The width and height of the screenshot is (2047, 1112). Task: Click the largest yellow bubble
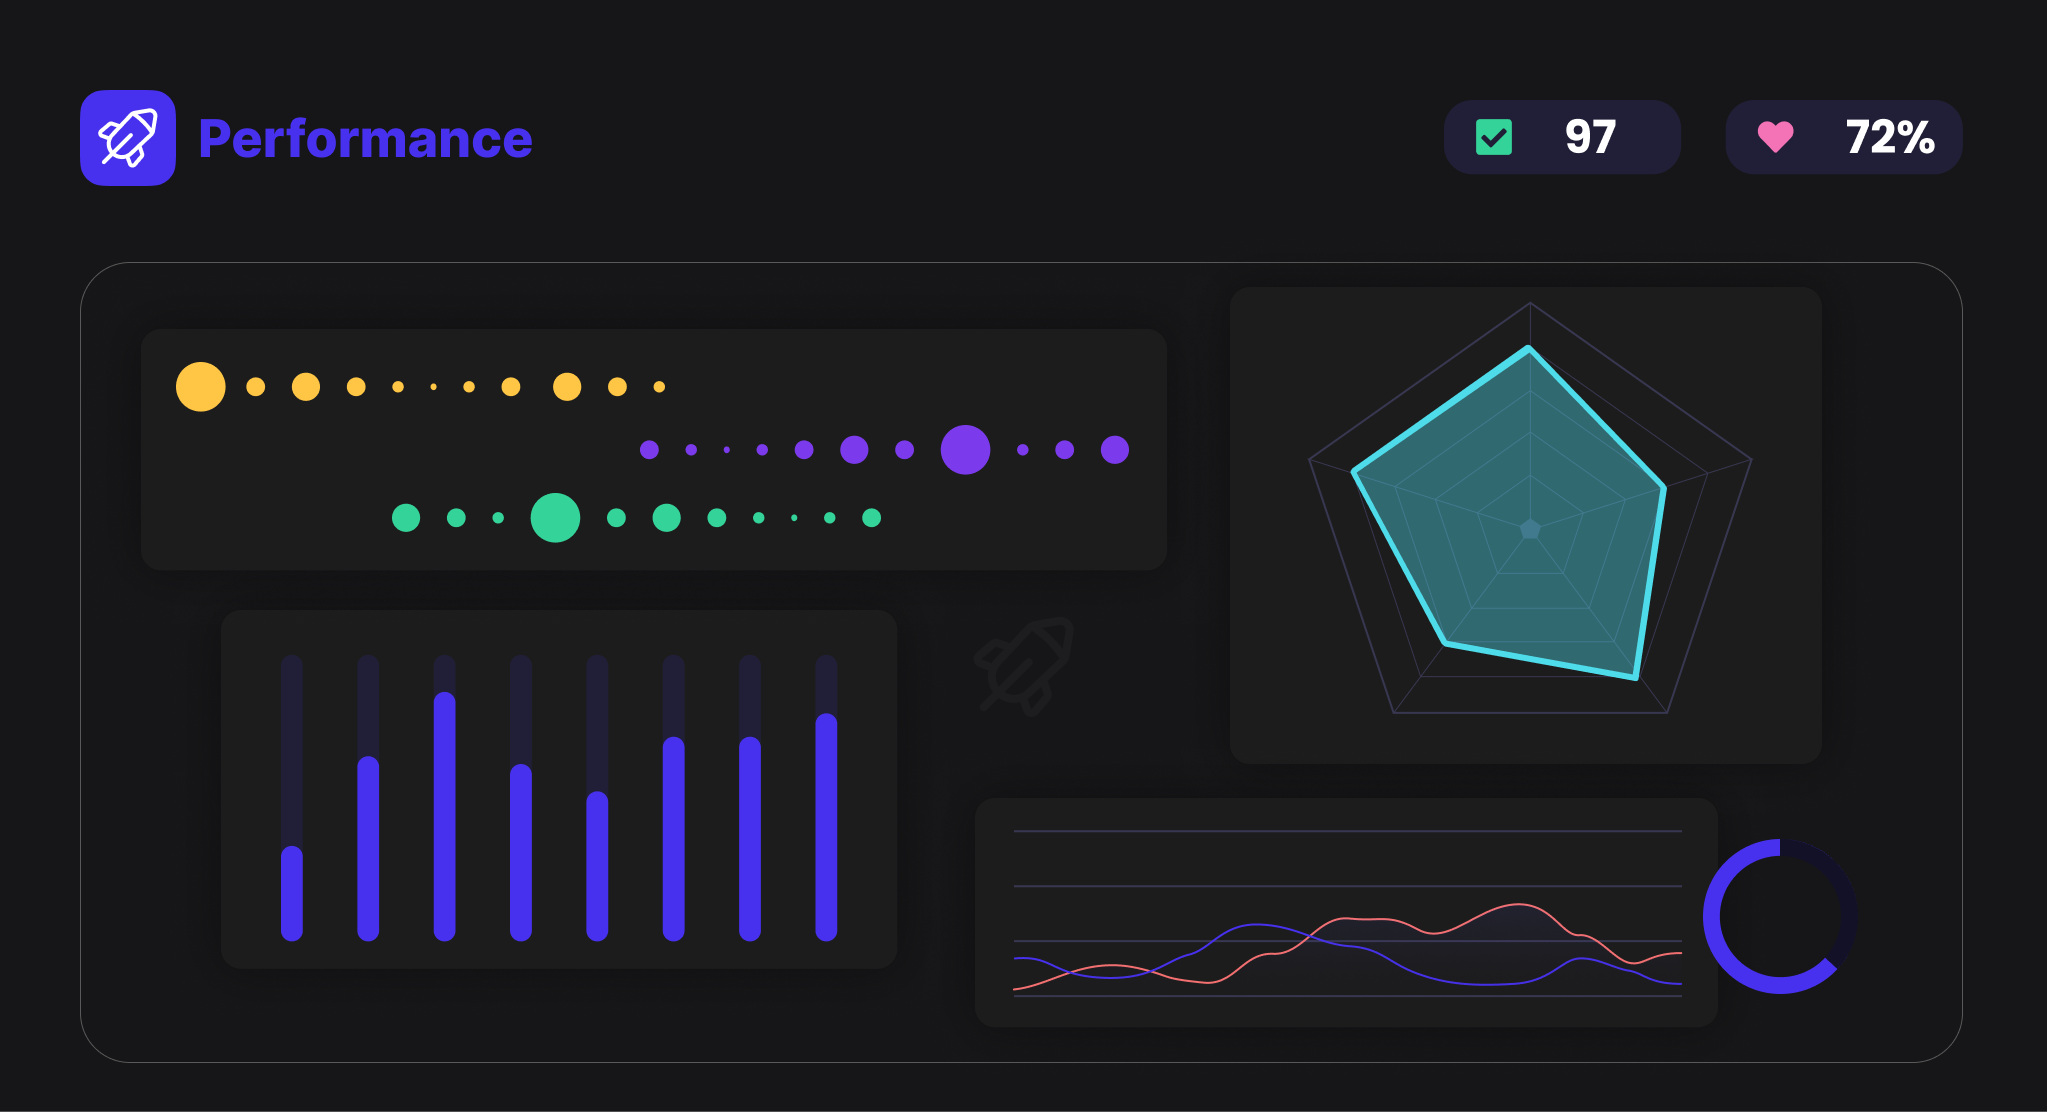200,387
